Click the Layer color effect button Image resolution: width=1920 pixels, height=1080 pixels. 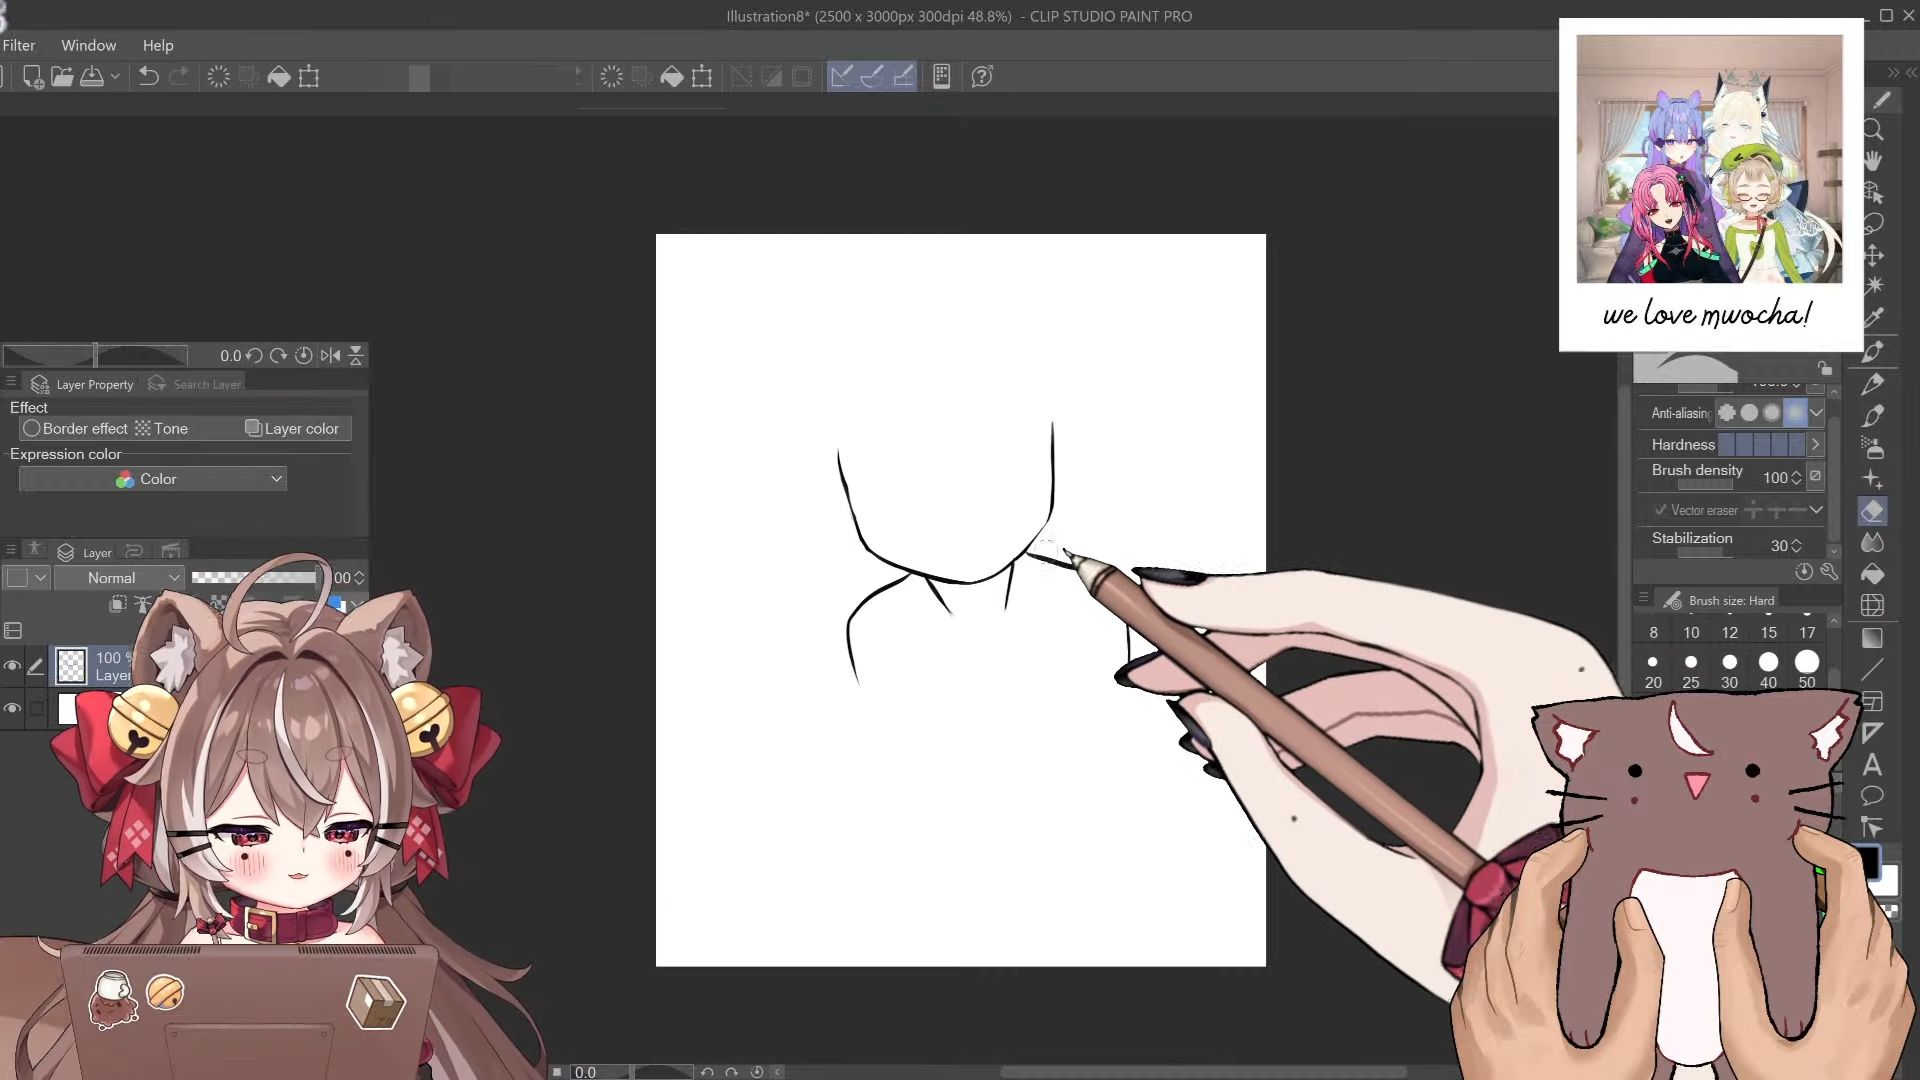click(292, 428)
